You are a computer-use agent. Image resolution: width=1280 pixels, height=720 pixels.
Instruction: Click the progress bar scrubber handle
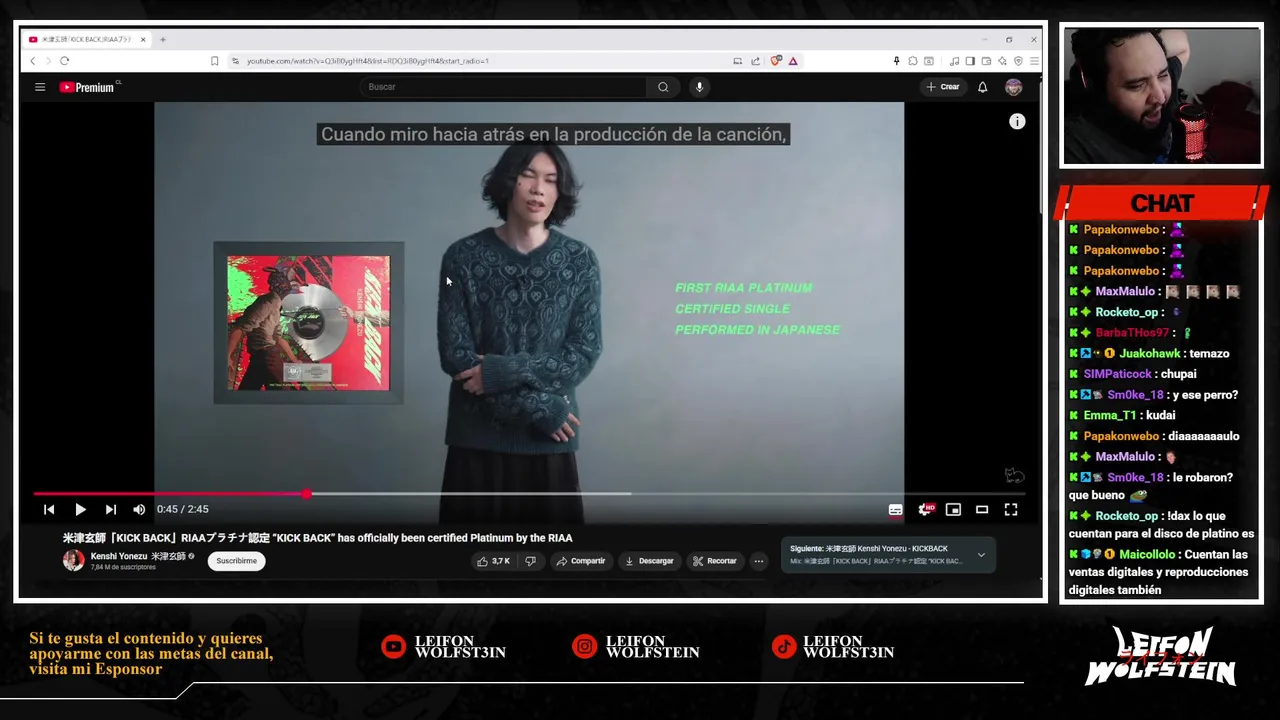pos(307,494)
